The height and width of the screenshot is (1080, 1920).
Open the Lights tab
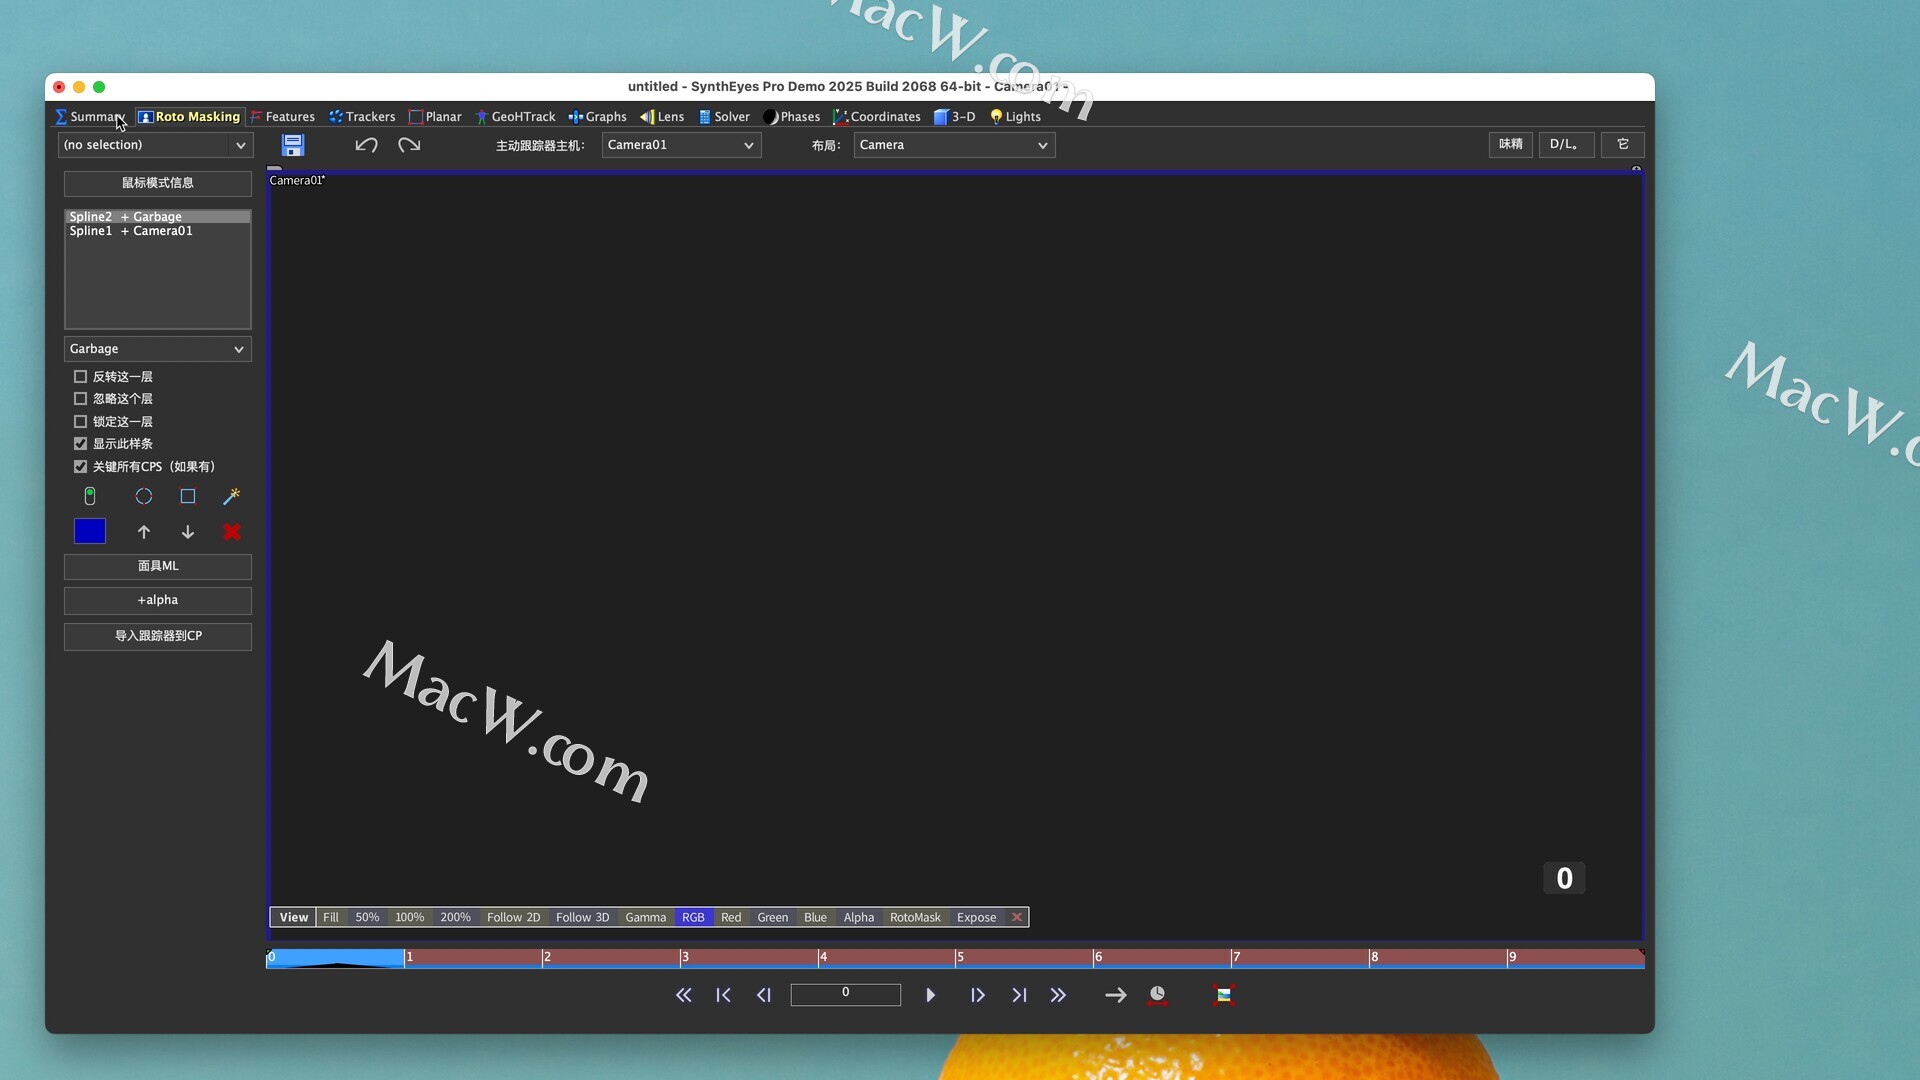click(1016, 117)
